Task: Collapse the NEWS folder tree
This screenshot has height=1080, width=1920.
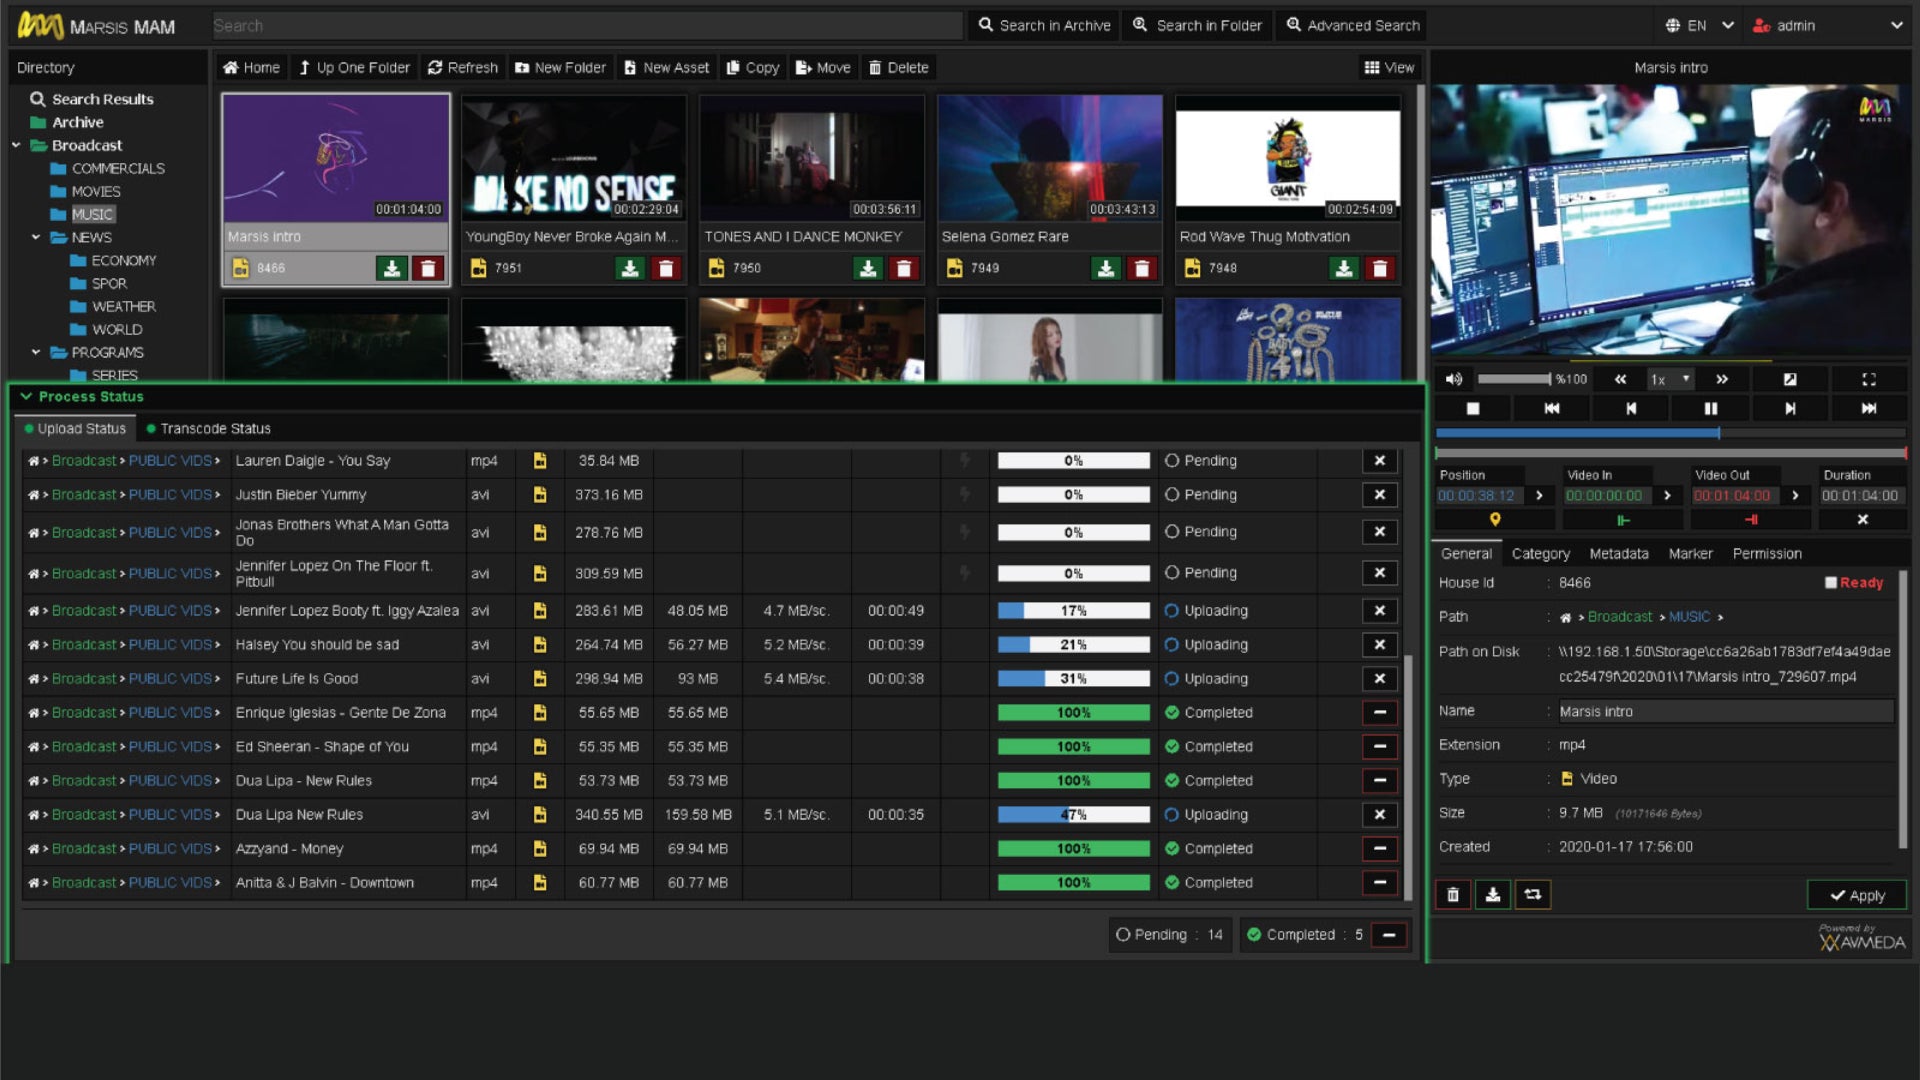Action: click(x=36, y=237)
